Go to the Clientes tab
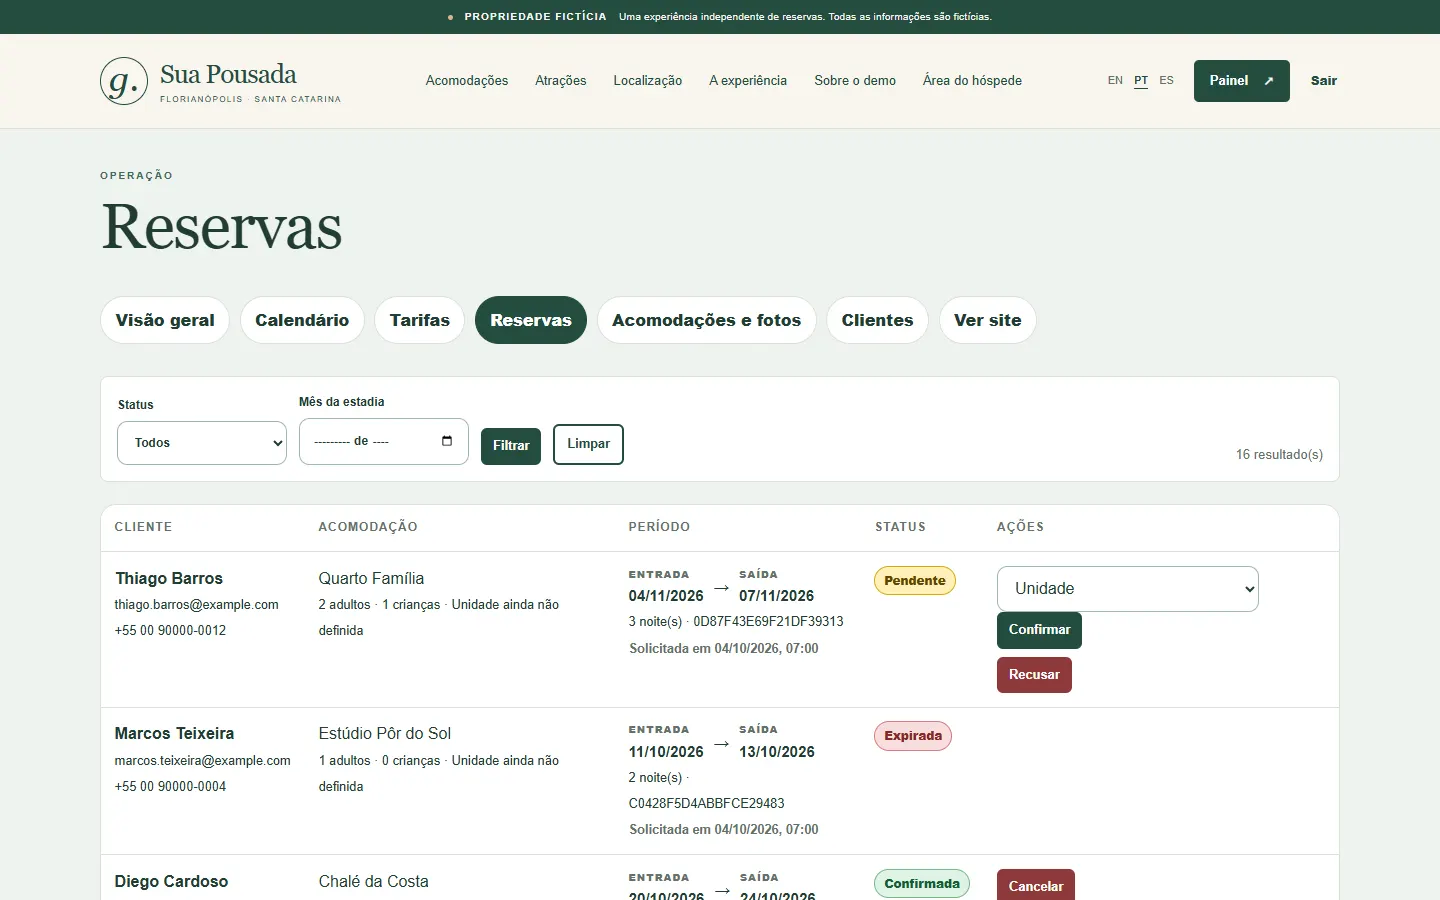This screenshot has height=900, width=1440. click(877, 320)
